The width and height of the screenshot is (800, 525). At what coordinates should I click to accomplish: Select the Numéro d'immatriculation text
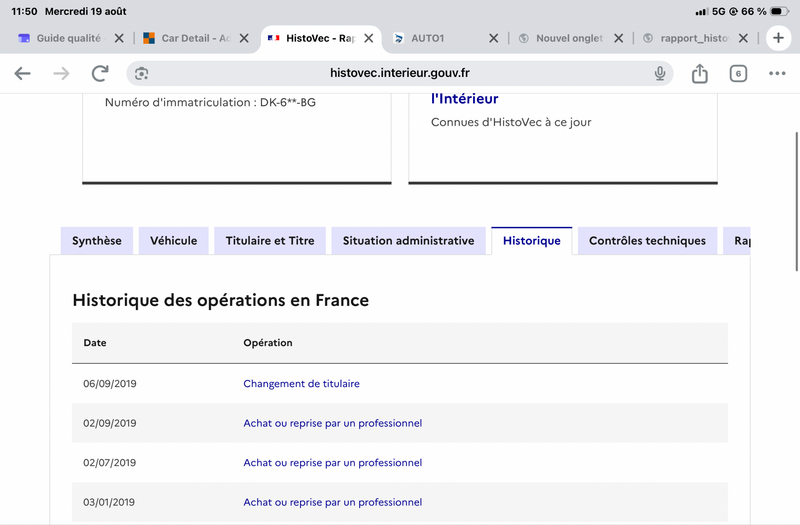[210, 102]
